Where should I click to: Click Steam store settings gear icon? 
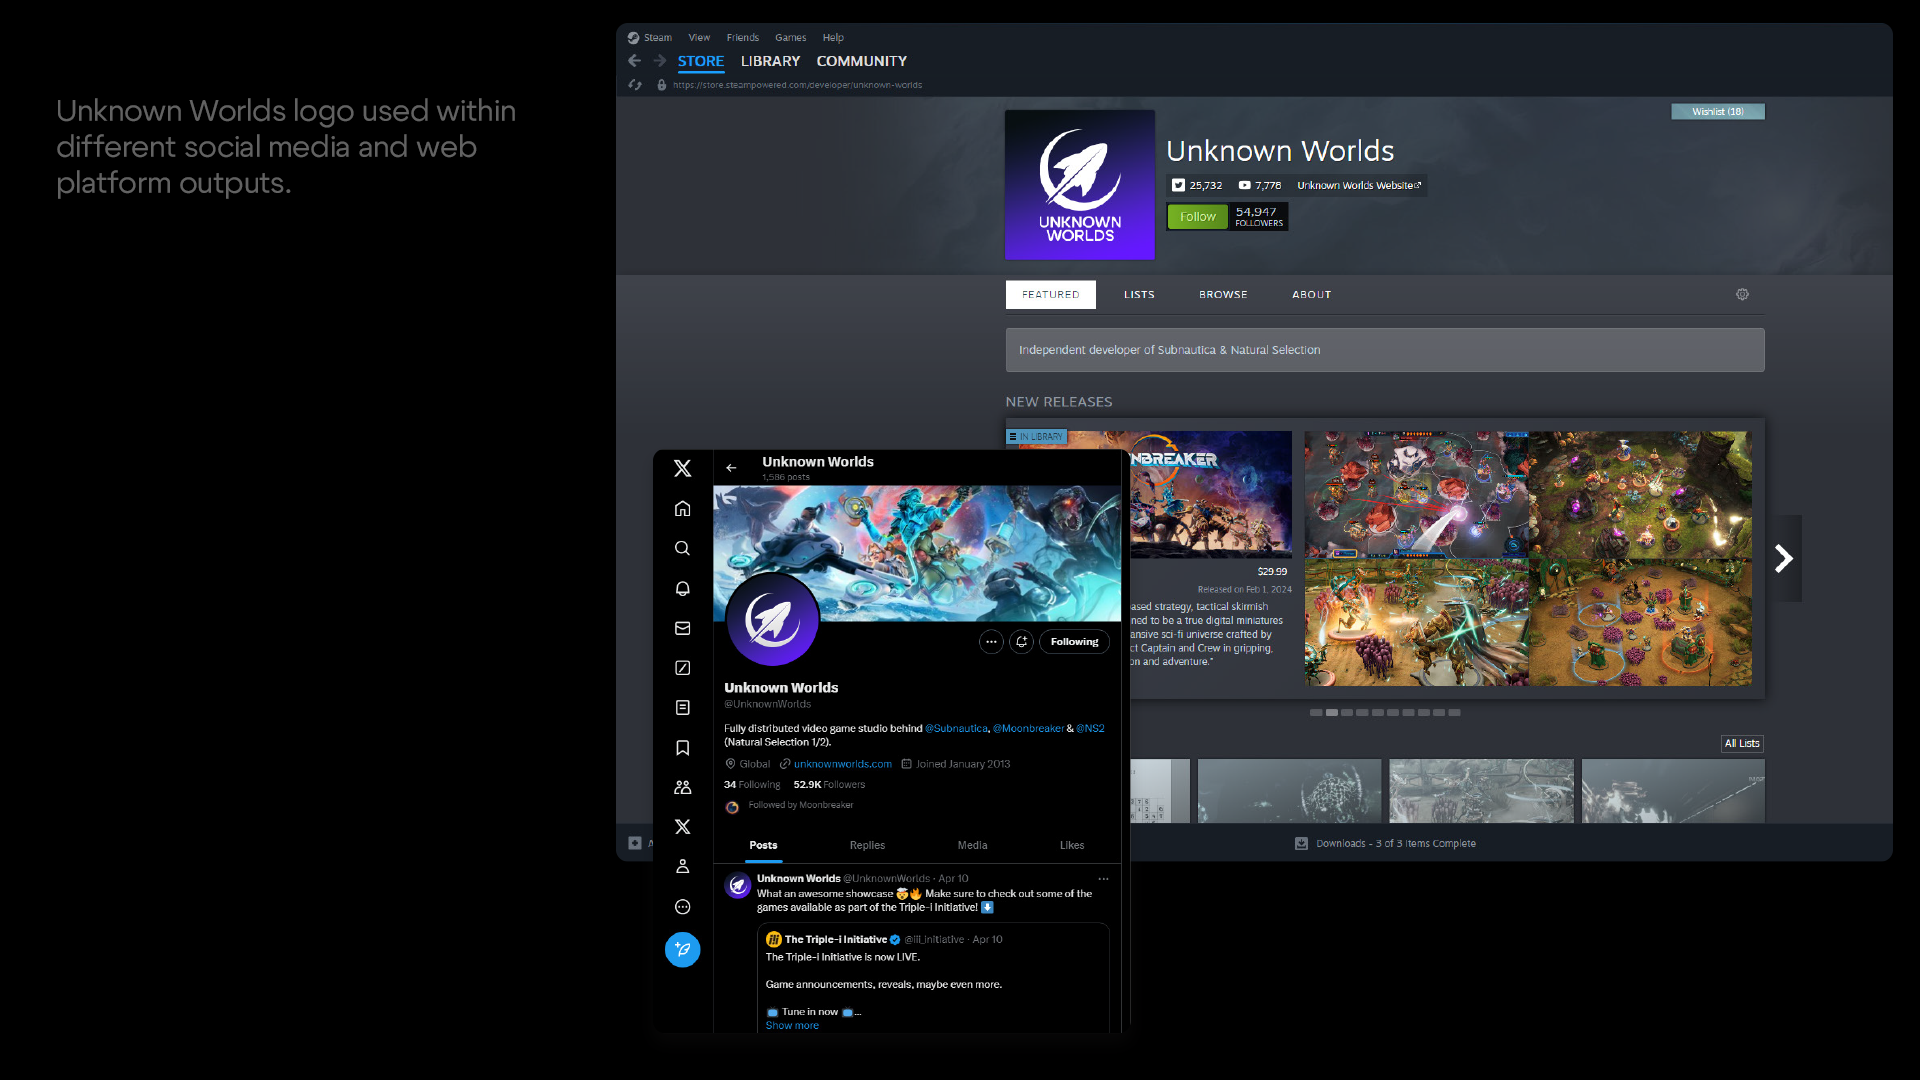(x=1742, y=294)
